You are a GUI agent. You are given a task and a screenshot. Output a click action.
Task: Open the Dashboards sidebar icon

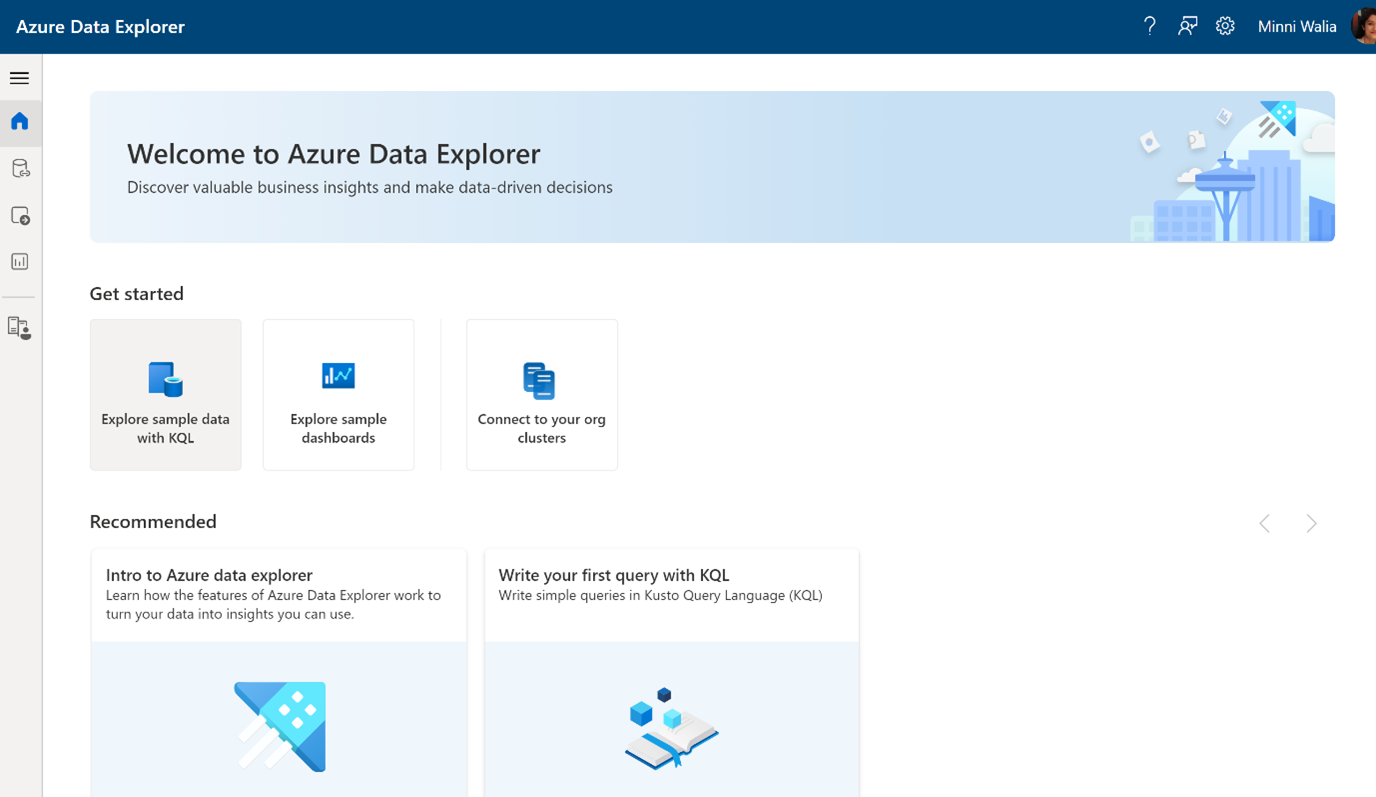click(20, 262)
